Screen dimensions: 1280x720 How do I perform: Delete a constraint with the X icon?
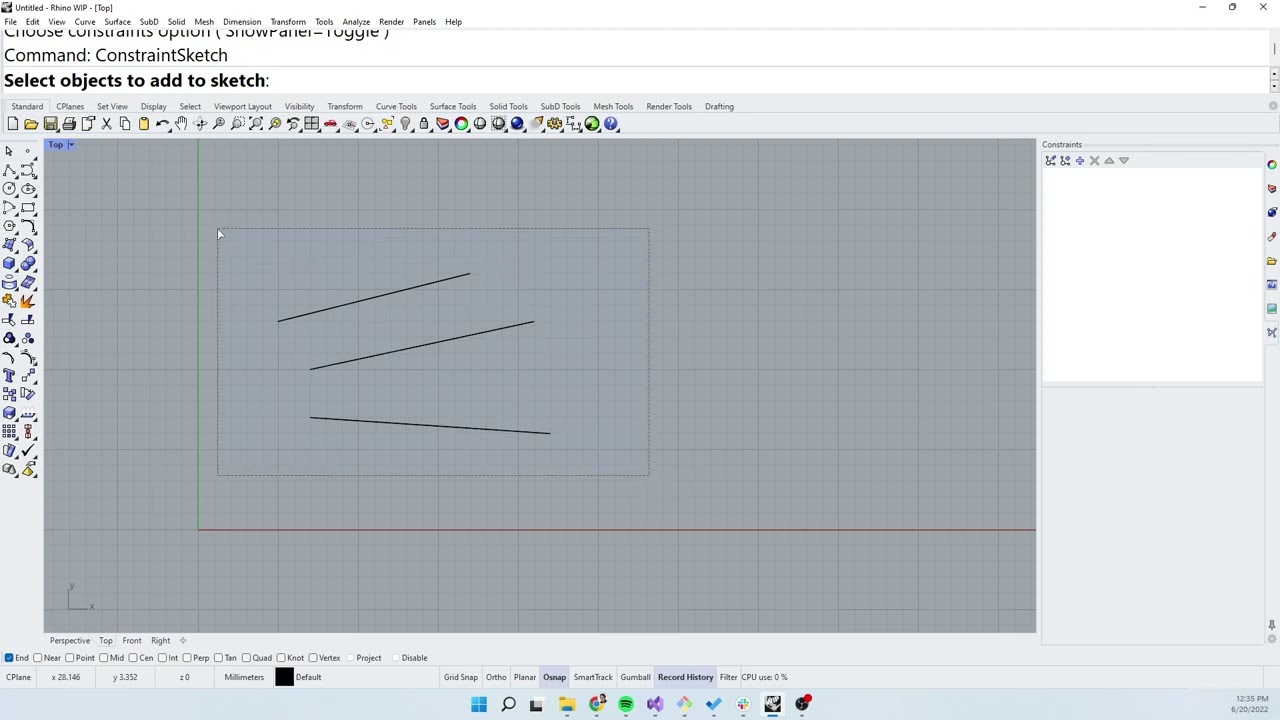coord(1094,160)
